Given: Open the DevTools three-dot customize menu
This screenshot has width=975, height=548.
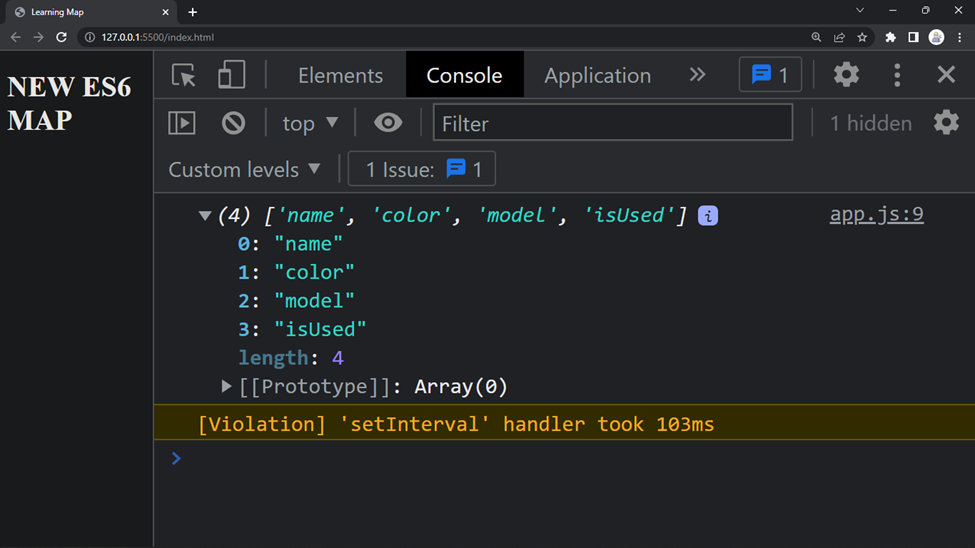Looking at the screenshot, I should click(897, 75).
